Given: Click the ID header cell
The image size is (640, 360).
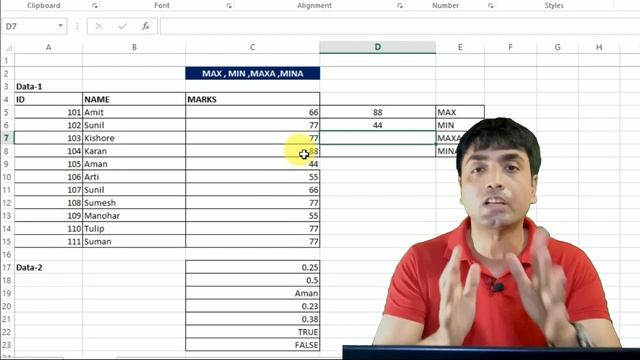Looking at the screenshot, I should pos(49,100).
